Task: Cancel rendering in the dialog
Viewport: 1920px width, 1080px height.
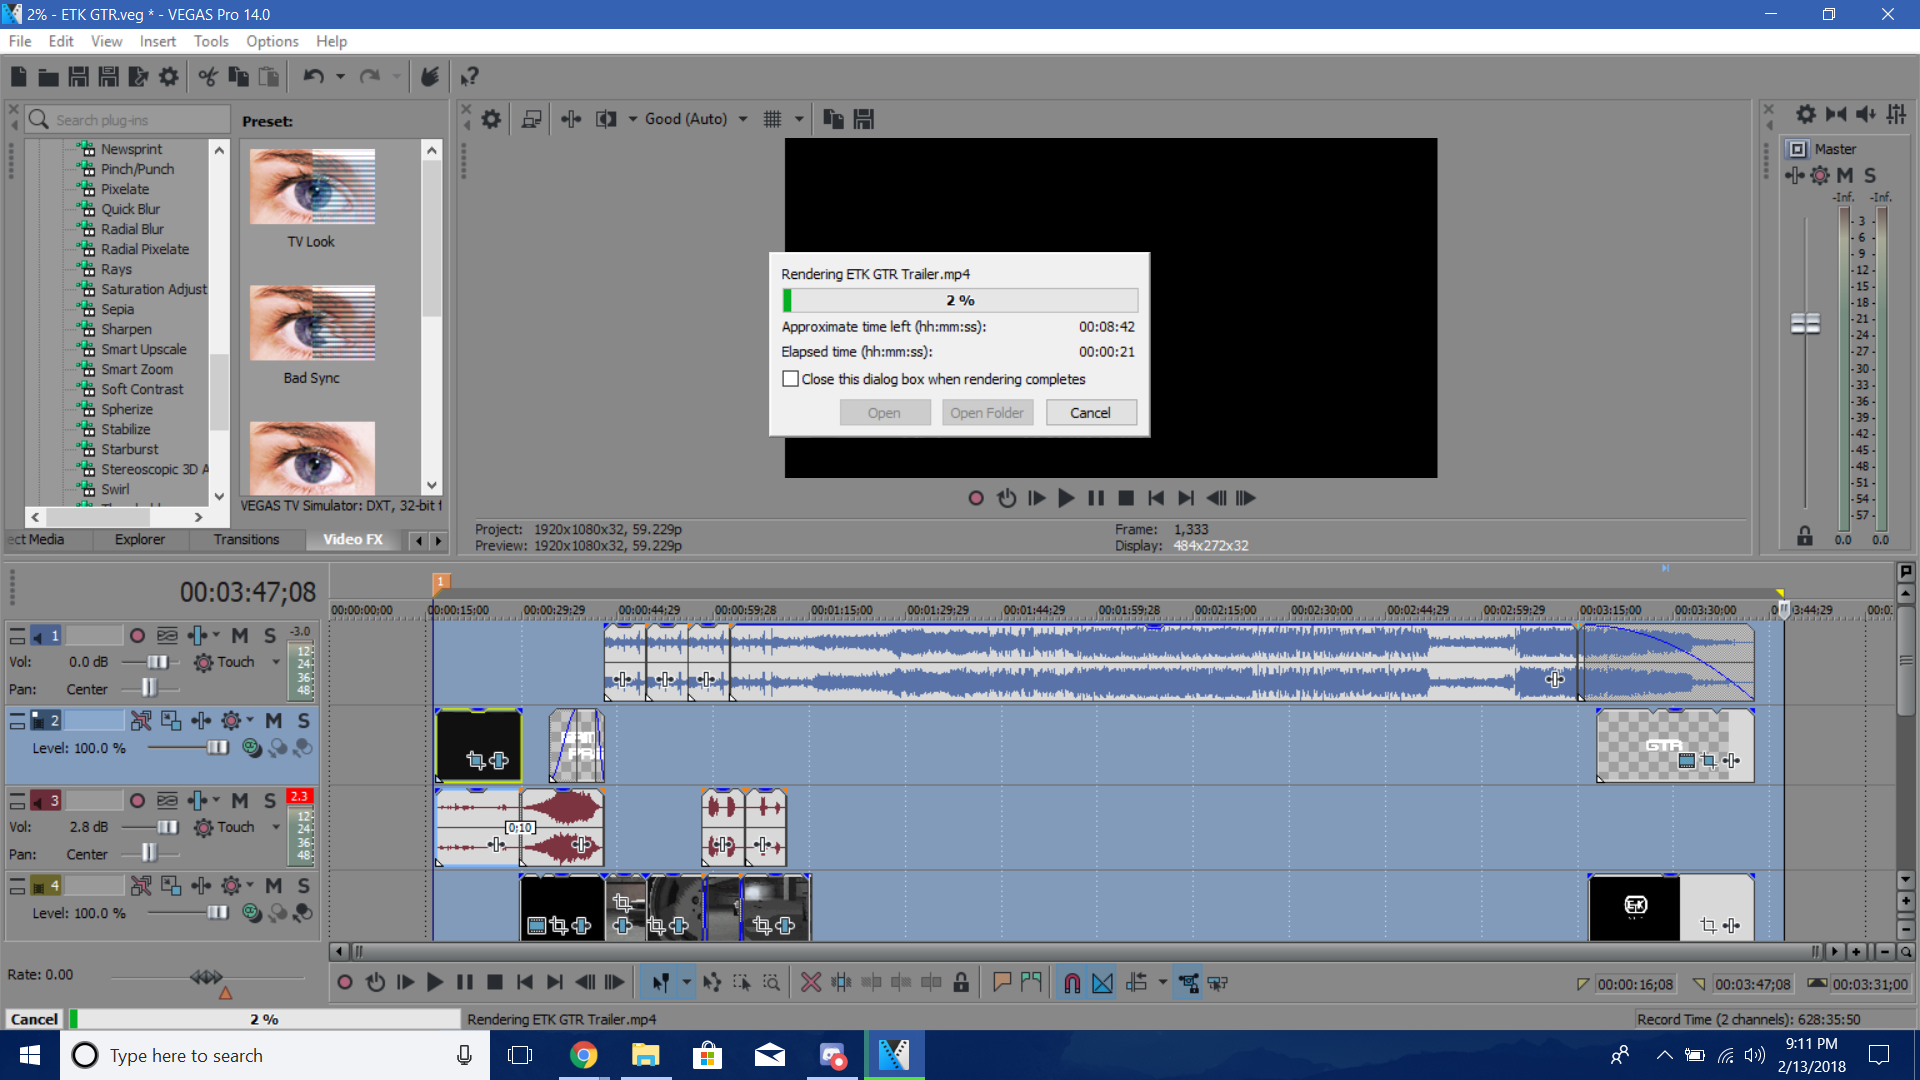Action: (1090, 413)
